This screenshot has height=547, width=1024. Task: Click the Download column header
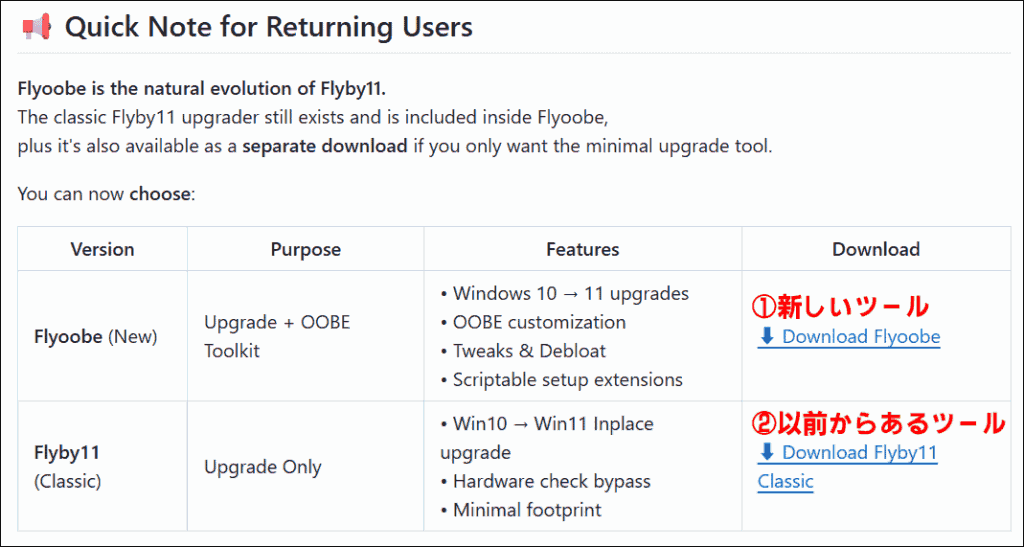coord(876,249)
